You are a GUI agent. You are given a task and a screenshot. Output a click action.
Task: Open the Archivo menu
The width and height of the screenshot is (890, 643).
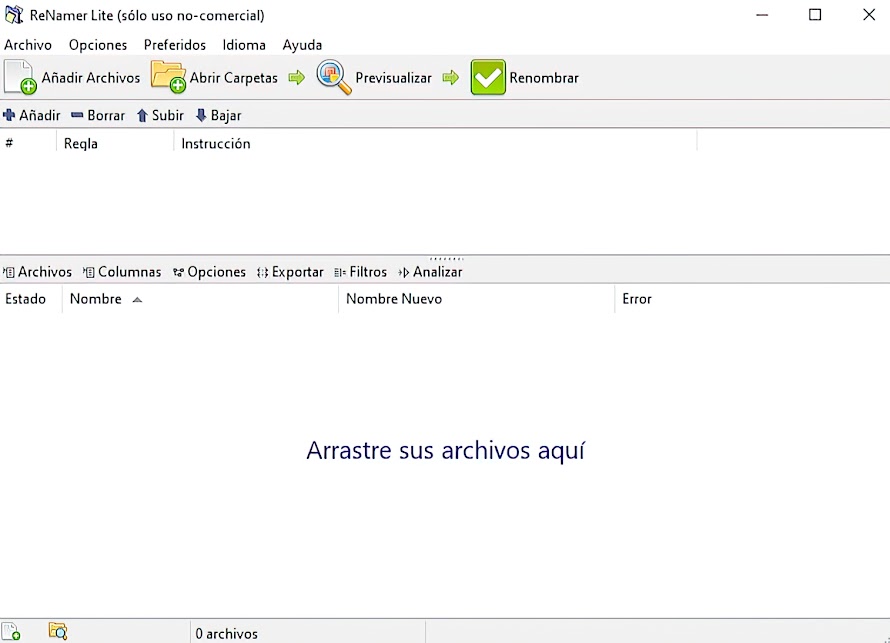click(28, 45)
